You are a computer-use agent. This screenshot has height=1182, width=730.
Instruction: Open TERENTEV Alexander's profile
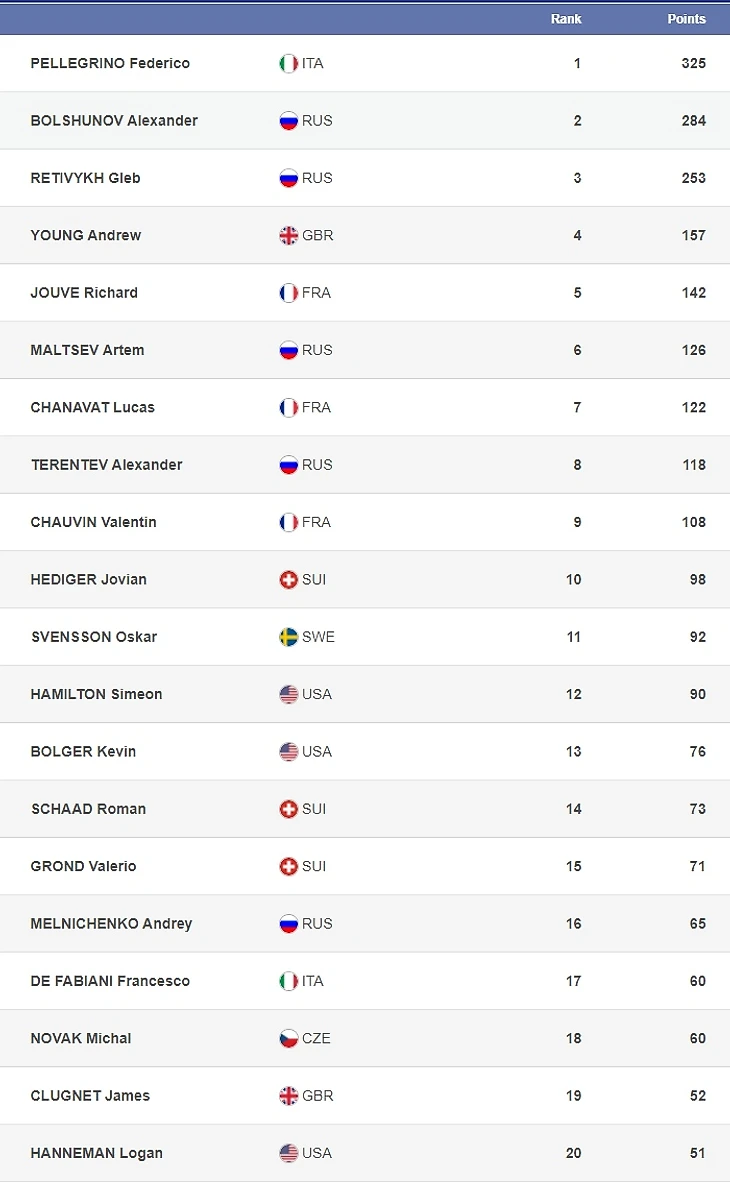coord(106,465)
